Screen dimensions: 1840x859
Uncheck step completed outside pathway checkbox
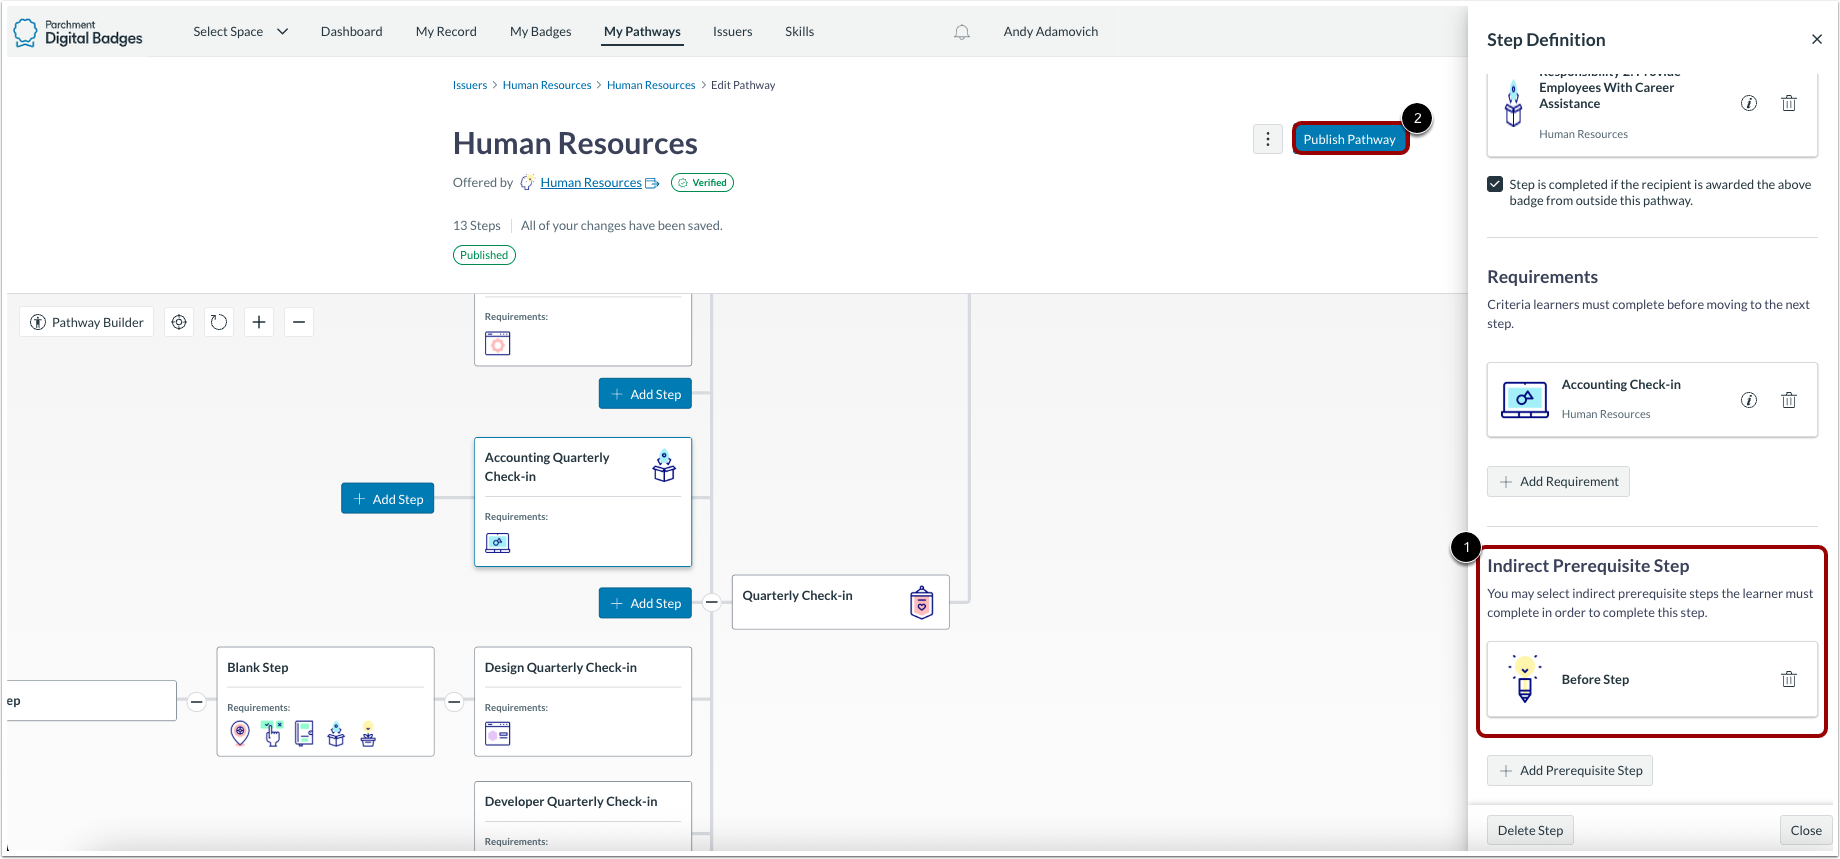click(x=1495, y=184)
